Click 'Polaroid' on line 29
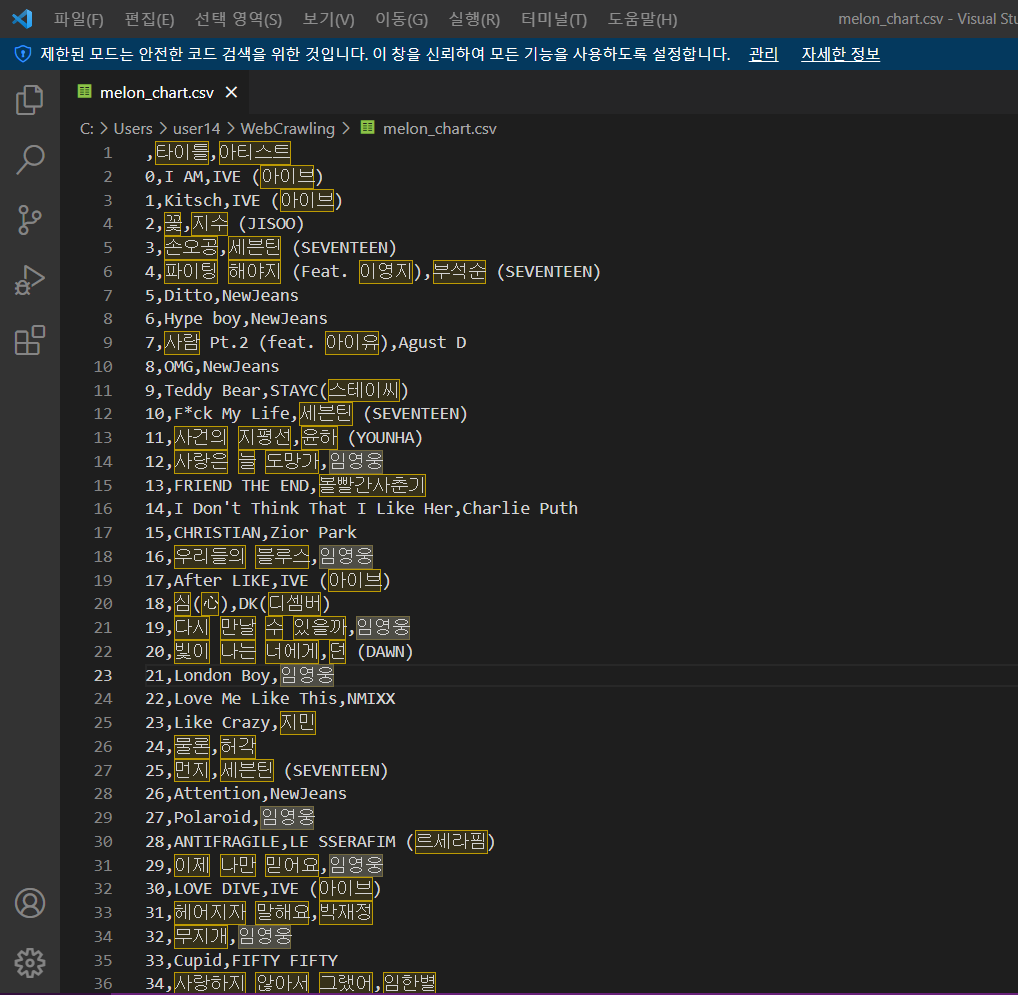The image size is (1018, 995). pyautogui.click(x=212, y=818)
